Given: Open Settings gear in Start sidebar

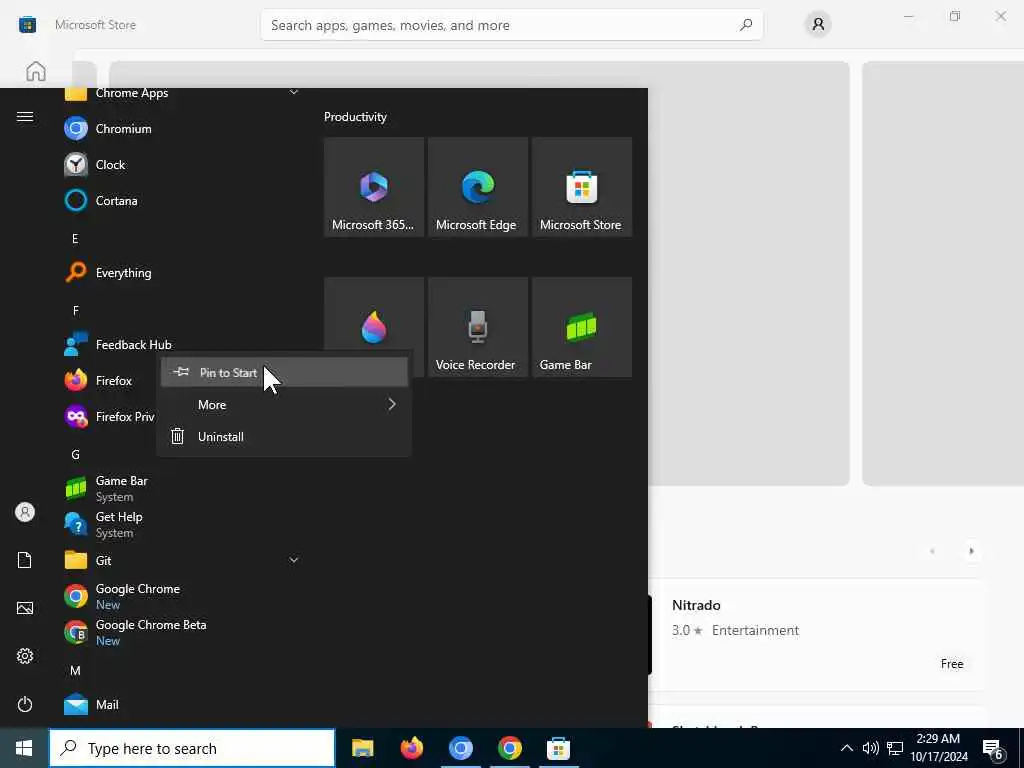Looking at the screenshot, I should [x=25, y=656].
